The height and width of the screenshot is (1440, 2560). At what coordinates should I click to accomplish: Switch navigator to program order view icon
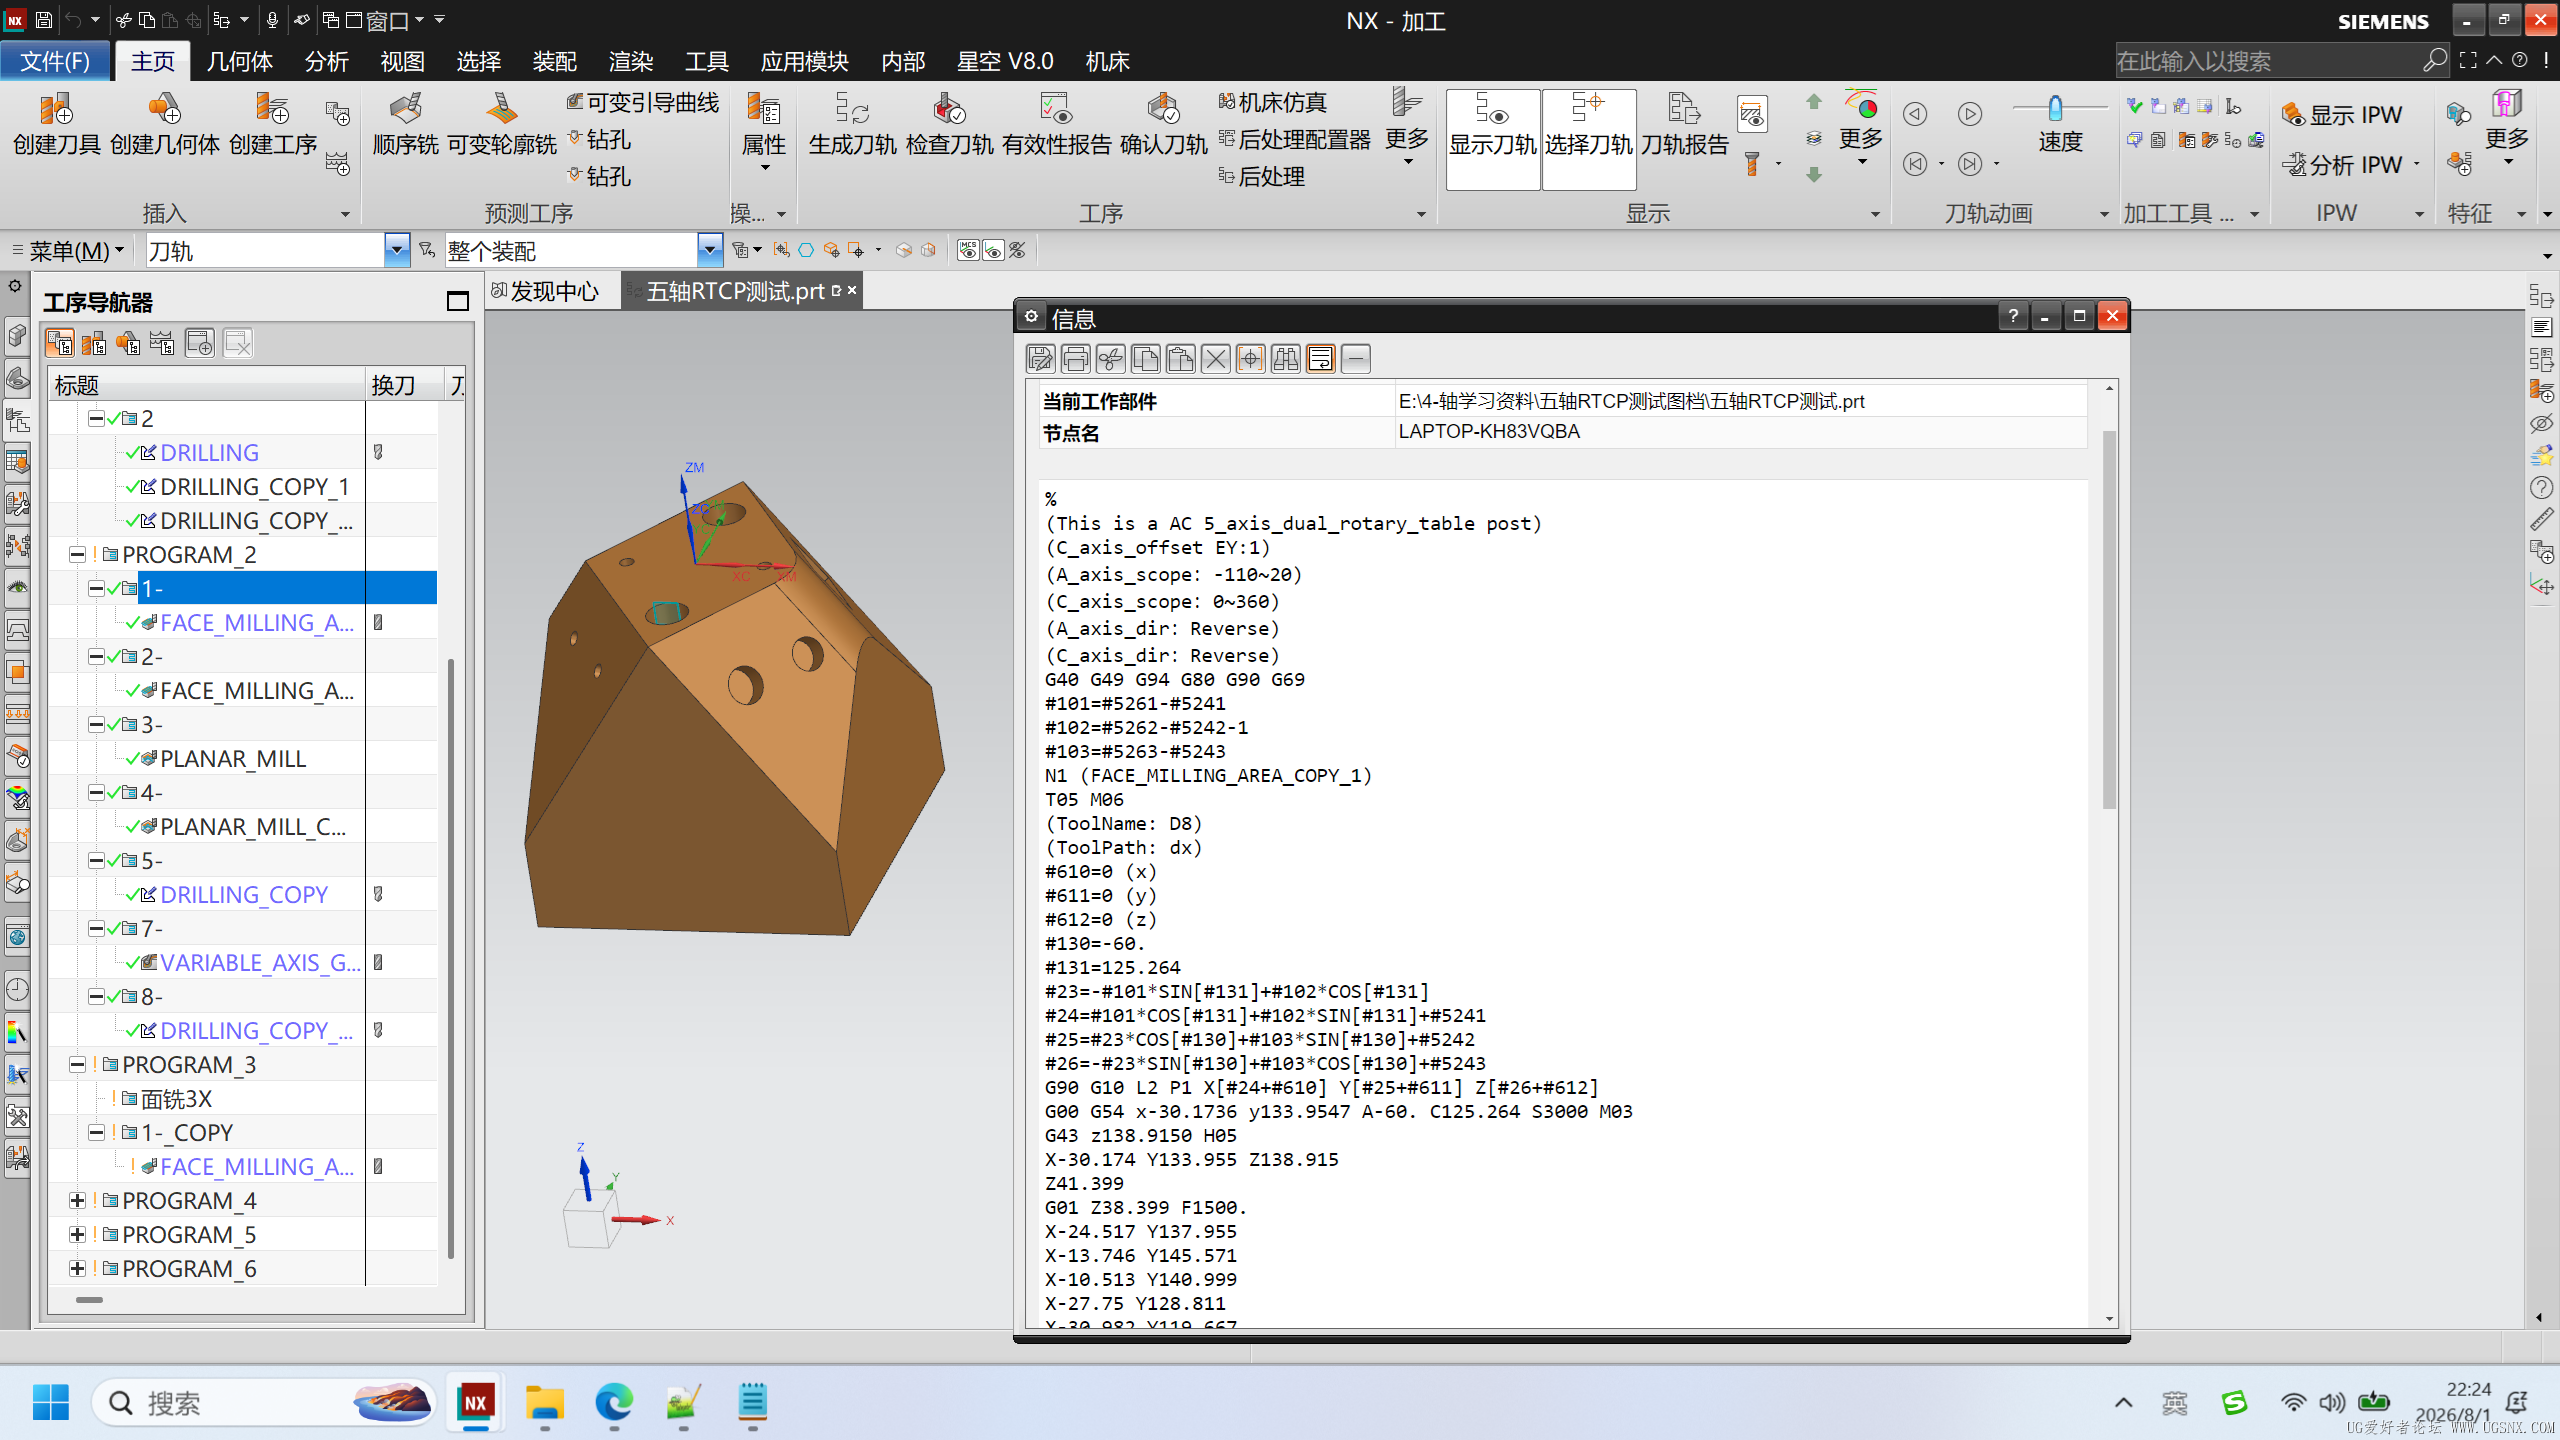click(59, 344)
